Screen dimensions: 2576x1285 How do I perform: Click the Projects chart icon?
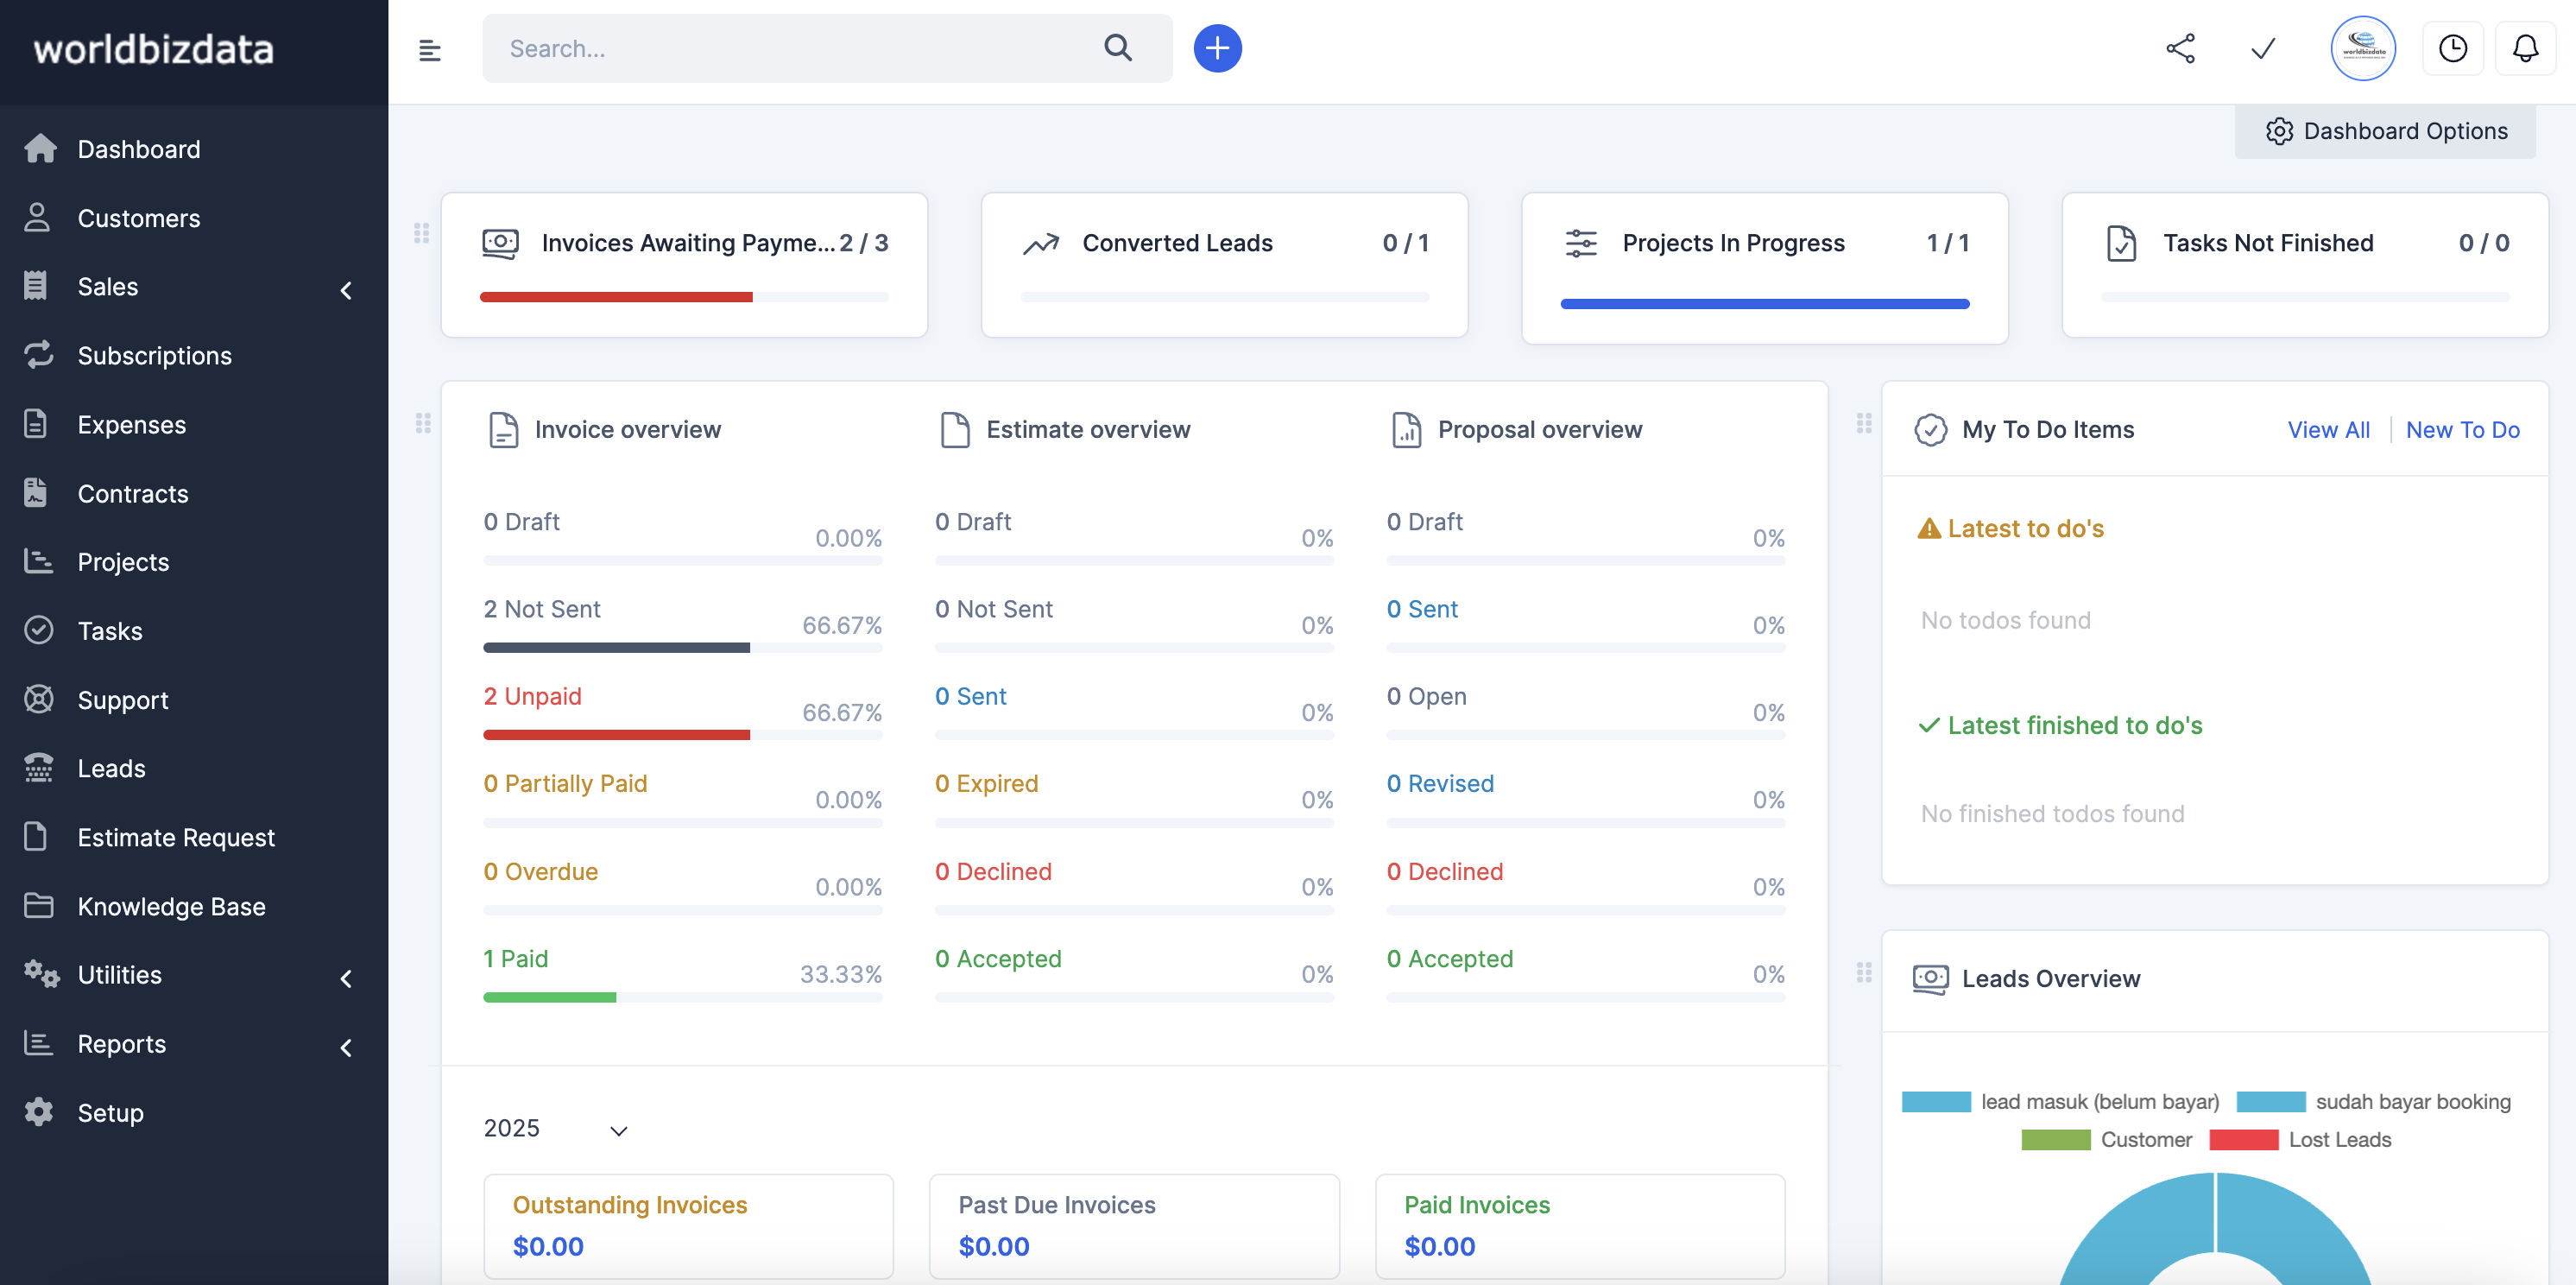coord(38,562)
